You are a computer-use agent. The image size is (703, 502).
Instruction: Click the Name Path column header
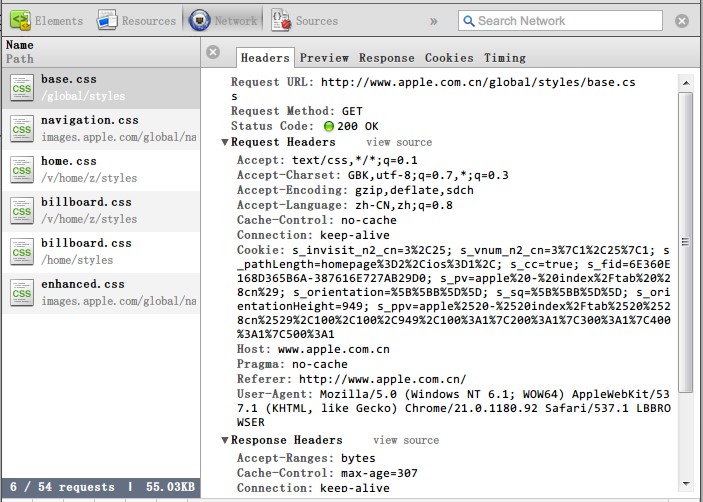pyautogui.click(x=101, y=52)
